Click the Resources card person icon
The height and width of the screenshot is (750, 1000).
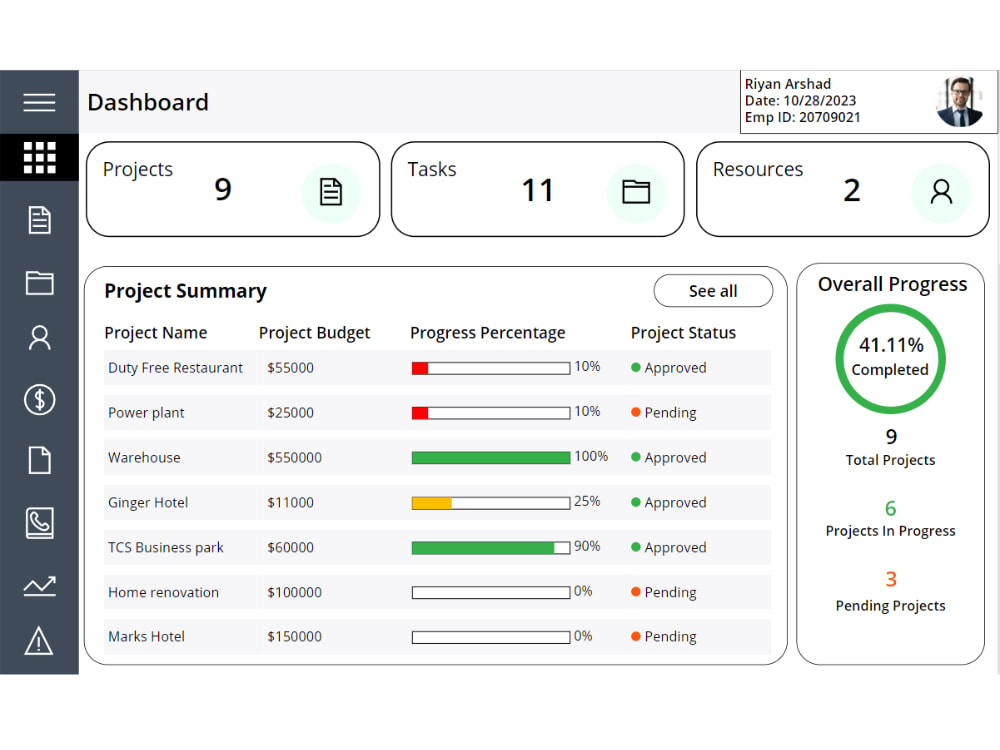point(941,192)
